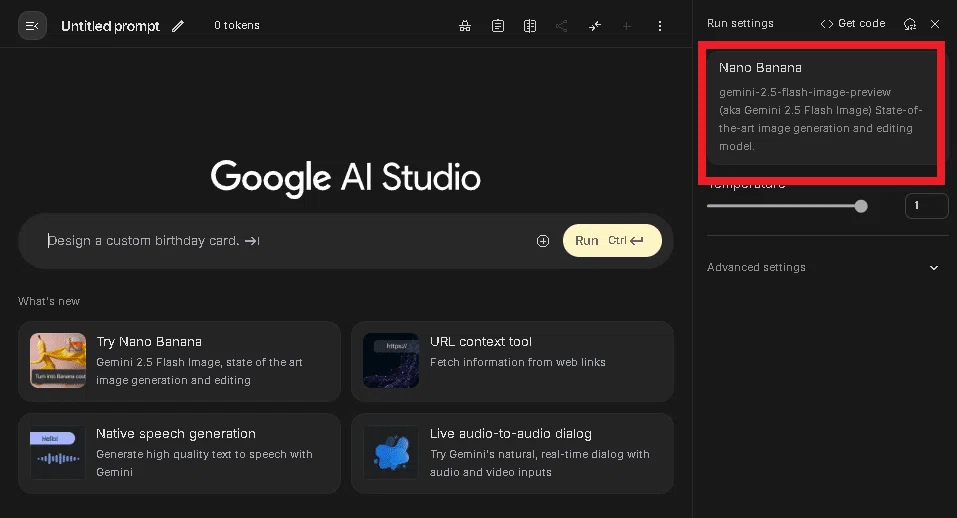The width and height of the screenshot is (957, 518).
Task: Click the blue blob Live audio thumbnail
Action: click(391, 453)
